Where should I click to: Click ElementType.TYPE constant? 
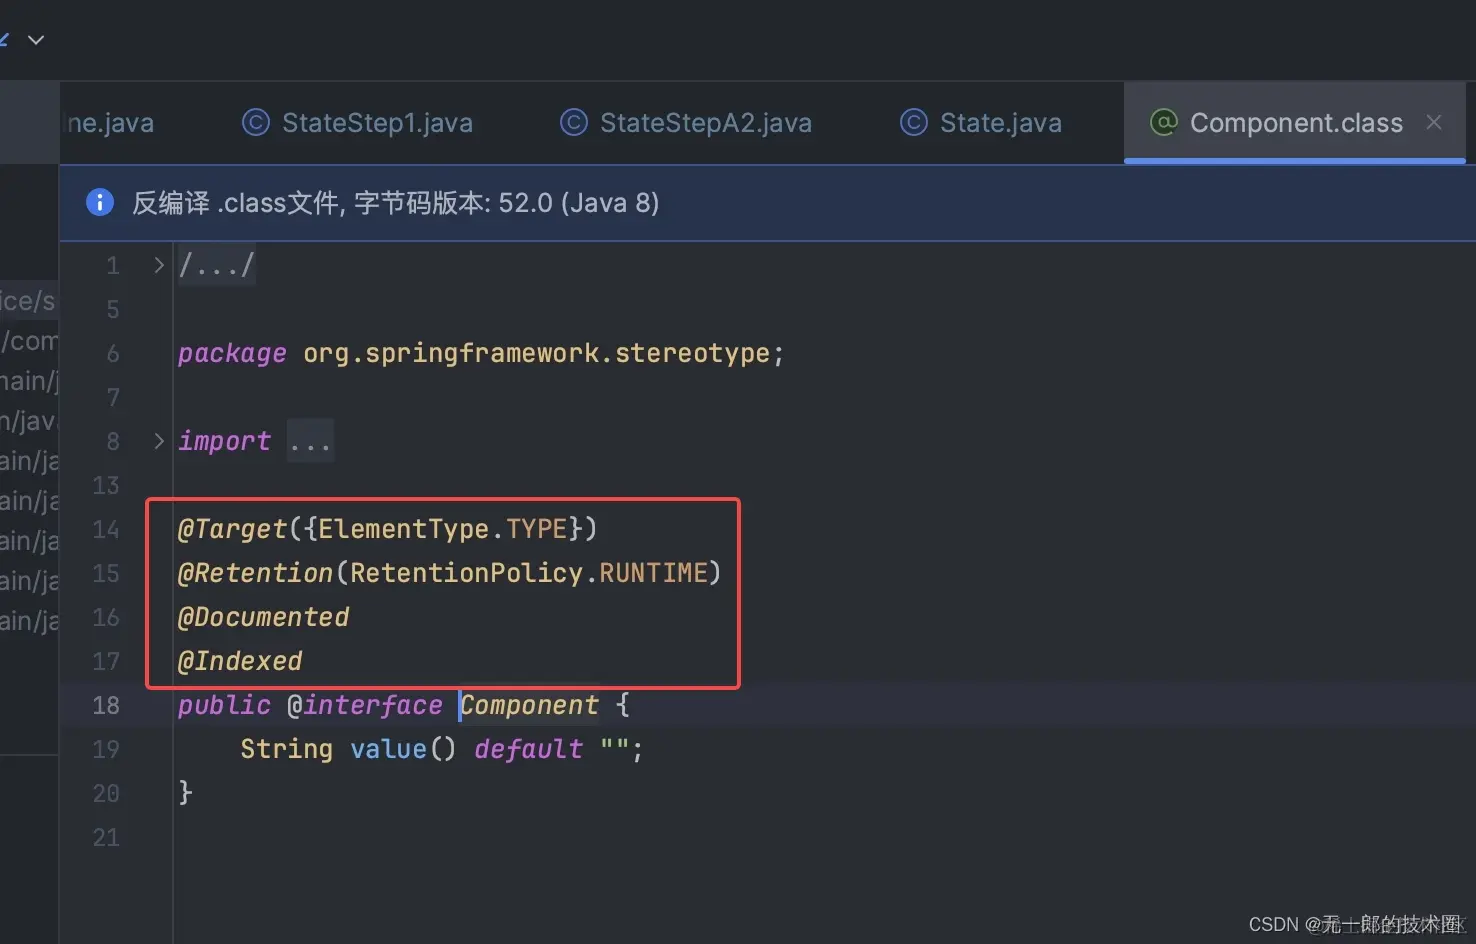click(x=443, y=528)
